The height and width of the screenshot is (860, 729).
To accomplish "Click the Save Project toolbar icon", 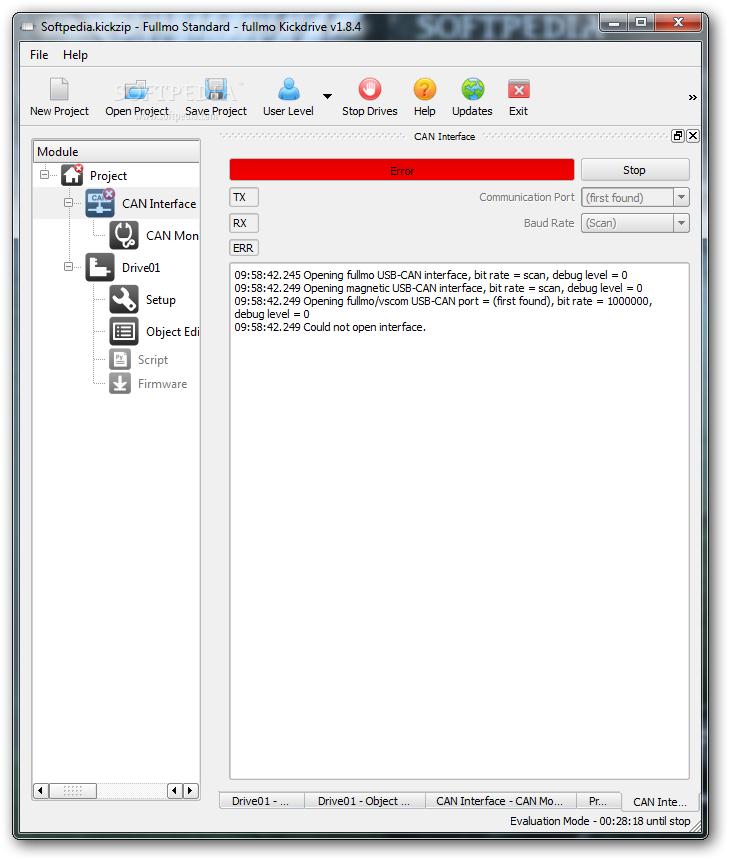I will (x=216, y=89).
